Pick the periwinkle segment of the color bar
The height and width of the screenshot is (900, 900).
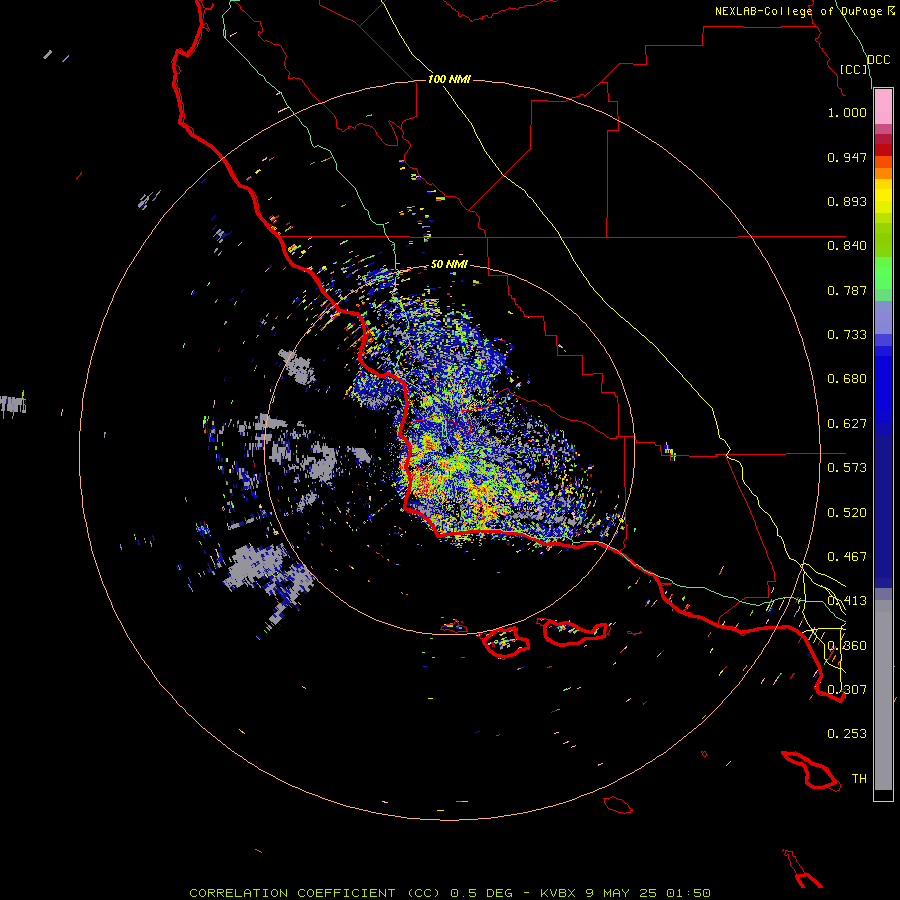pos(883,317)
